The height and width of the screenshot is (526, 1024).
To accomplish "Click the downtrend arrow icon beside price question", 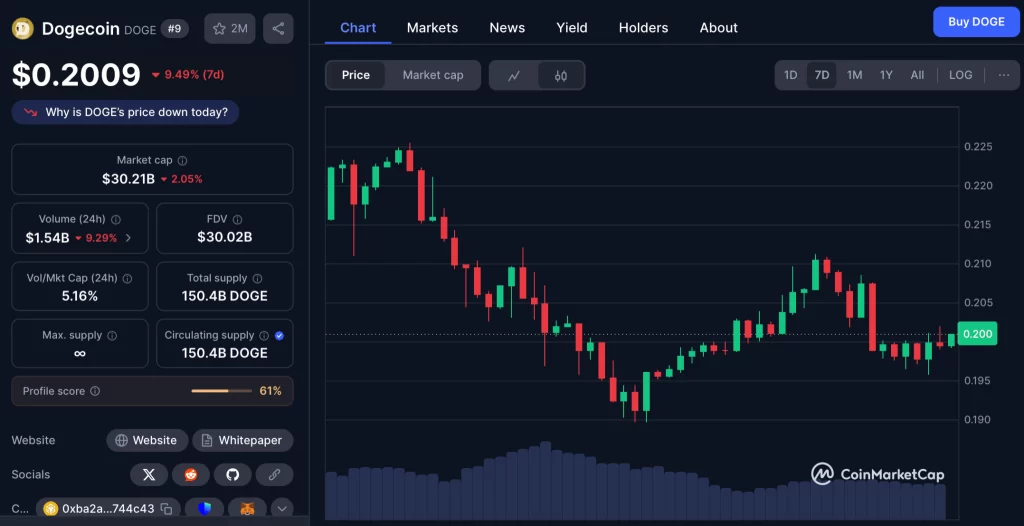I will [x=31, y=112].
